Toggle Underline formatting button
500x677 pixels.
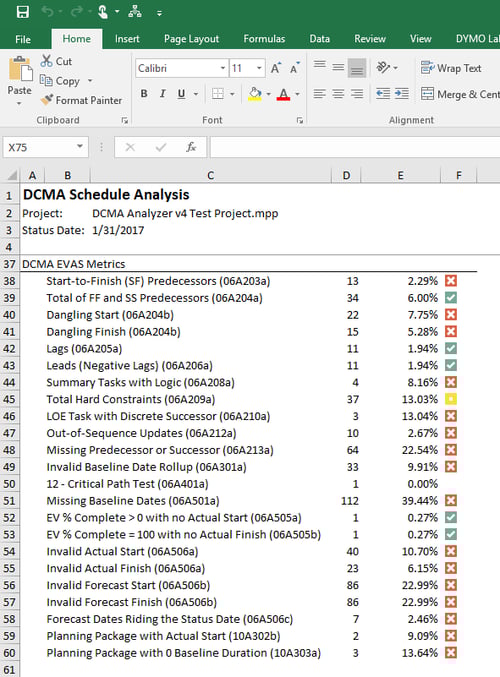click(181, 94)
